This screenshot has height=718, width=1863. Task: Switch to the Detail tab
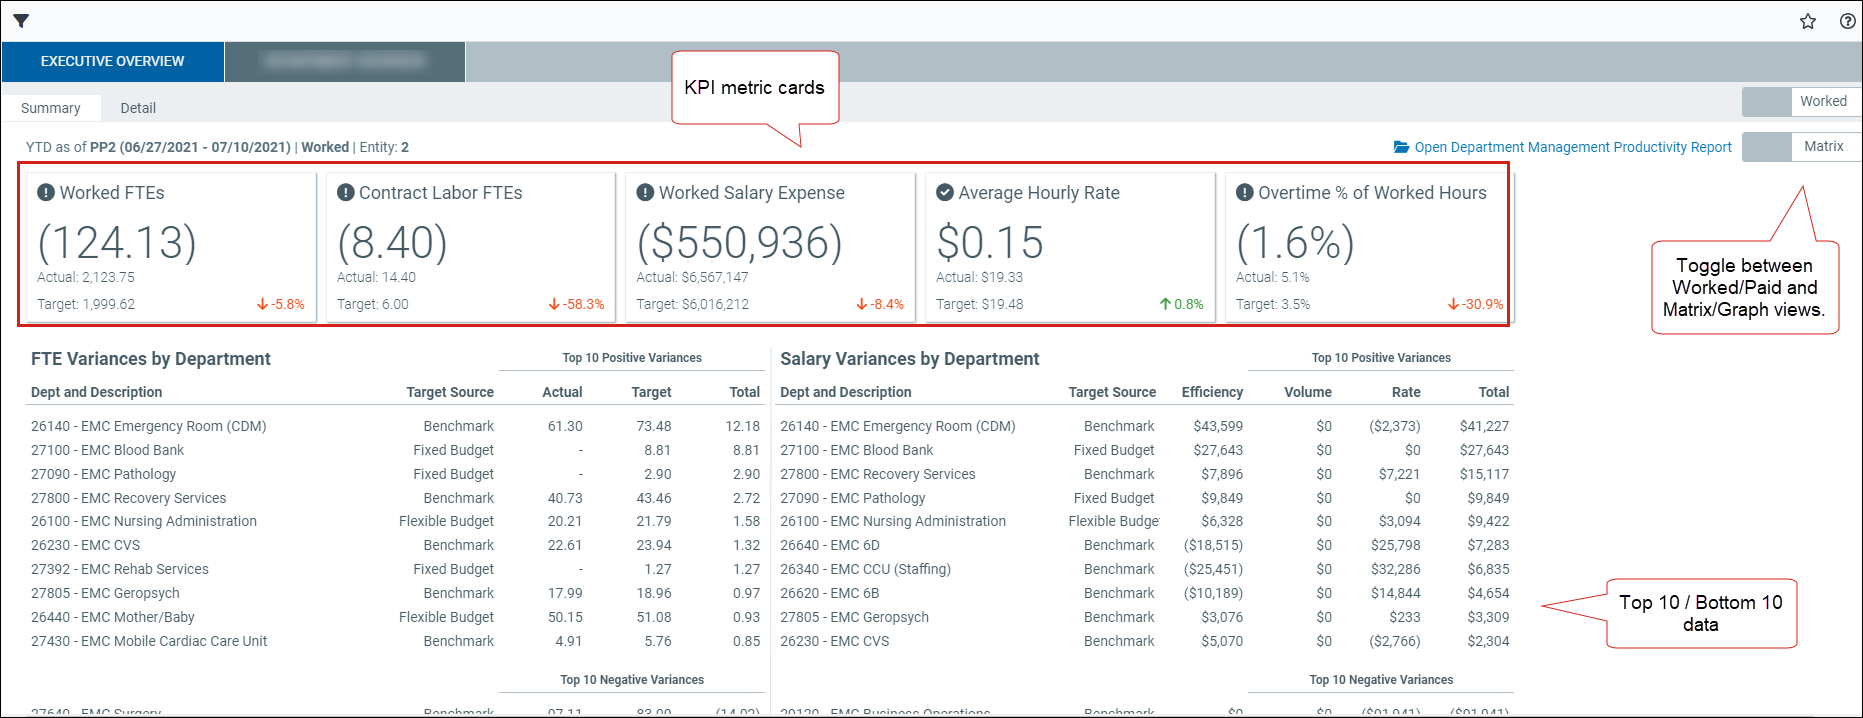click(x=138, y=108)
